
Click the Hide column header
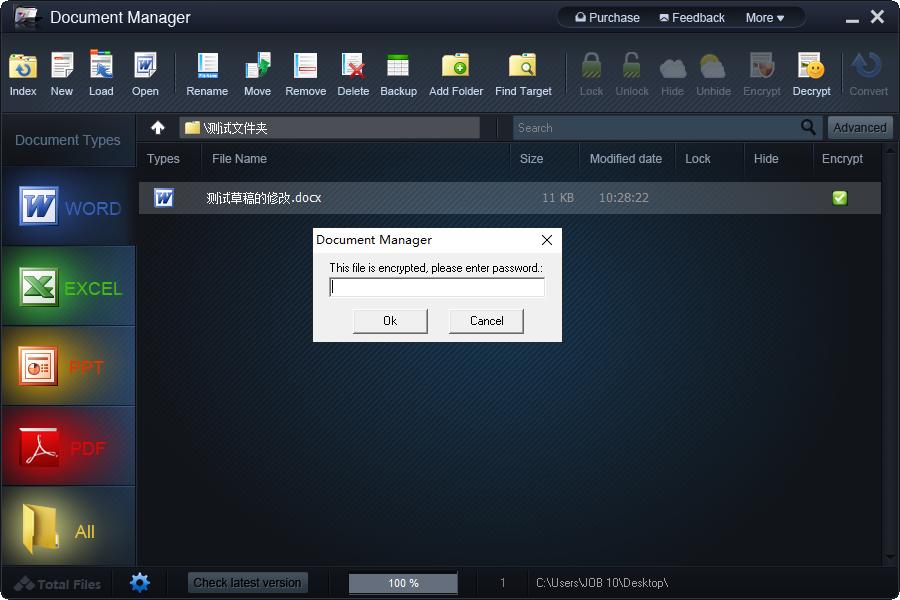click(x=766, y=159)
